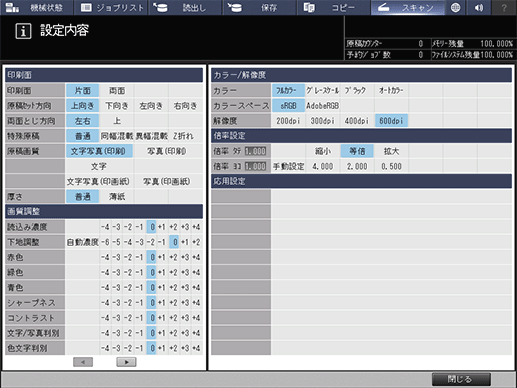Set 緑色 to +1
Image resolution: width=517 pixels, height=388 pixels.
tap(162, 272)
